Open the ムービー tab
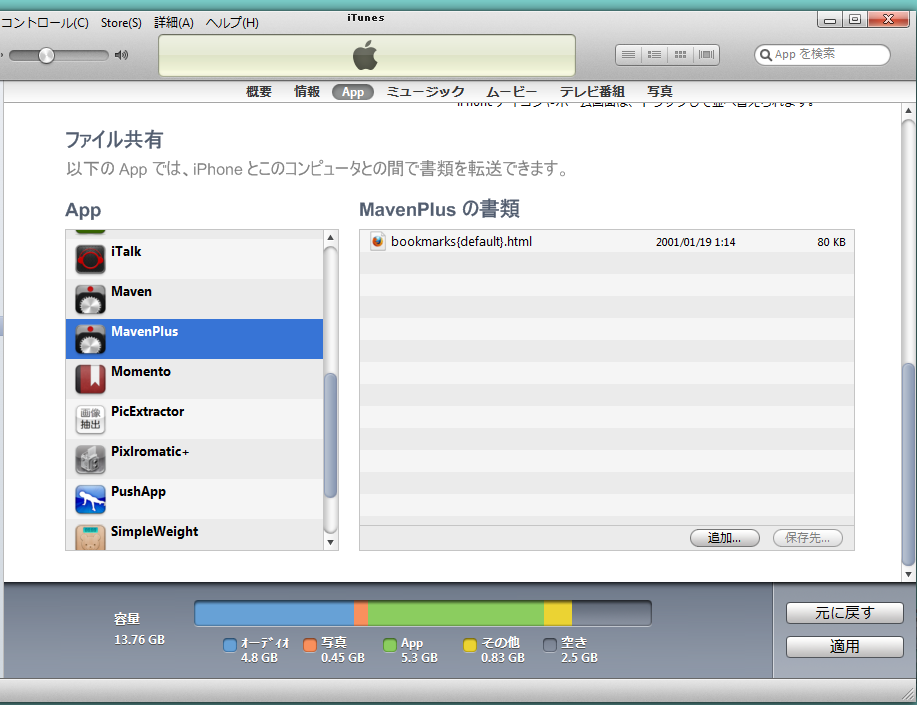Viewport: 917px width, 705px height. click(x=512, y=92)
